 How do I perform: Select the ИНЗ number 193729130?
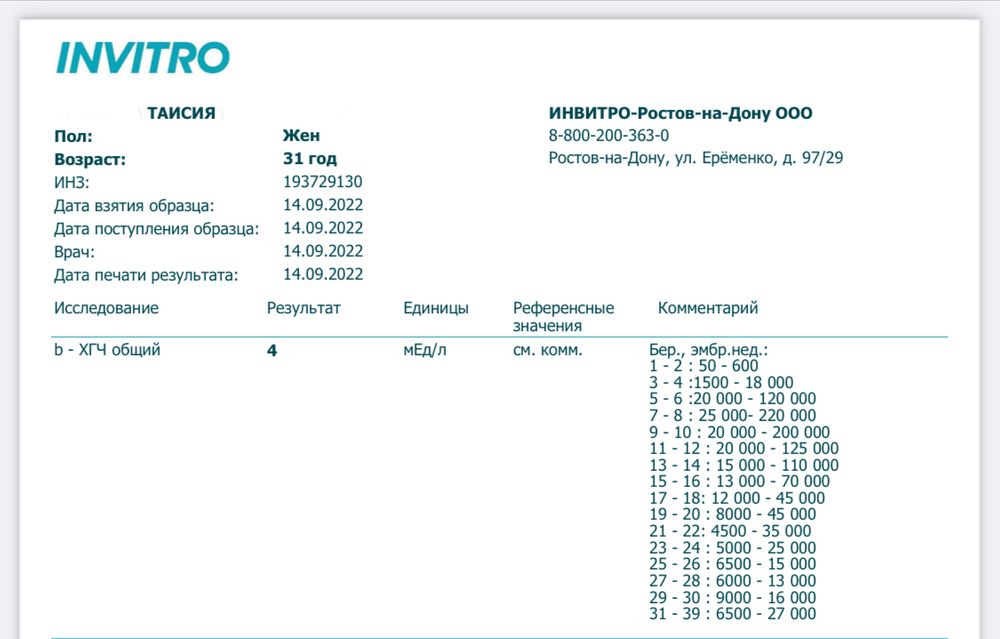(322, 182)
